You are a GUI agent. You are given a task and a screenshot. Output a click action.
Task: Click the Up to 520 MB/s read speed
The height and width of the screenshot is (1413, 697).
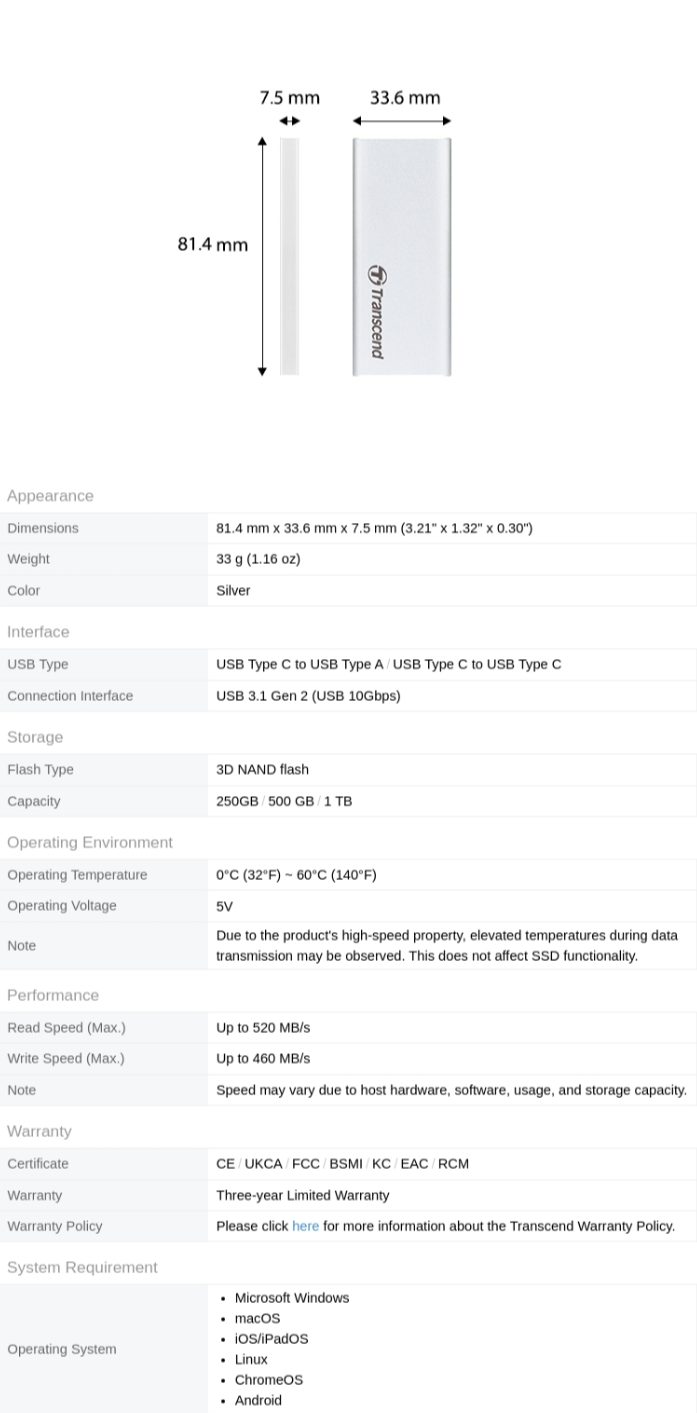tap(263, 1028)
